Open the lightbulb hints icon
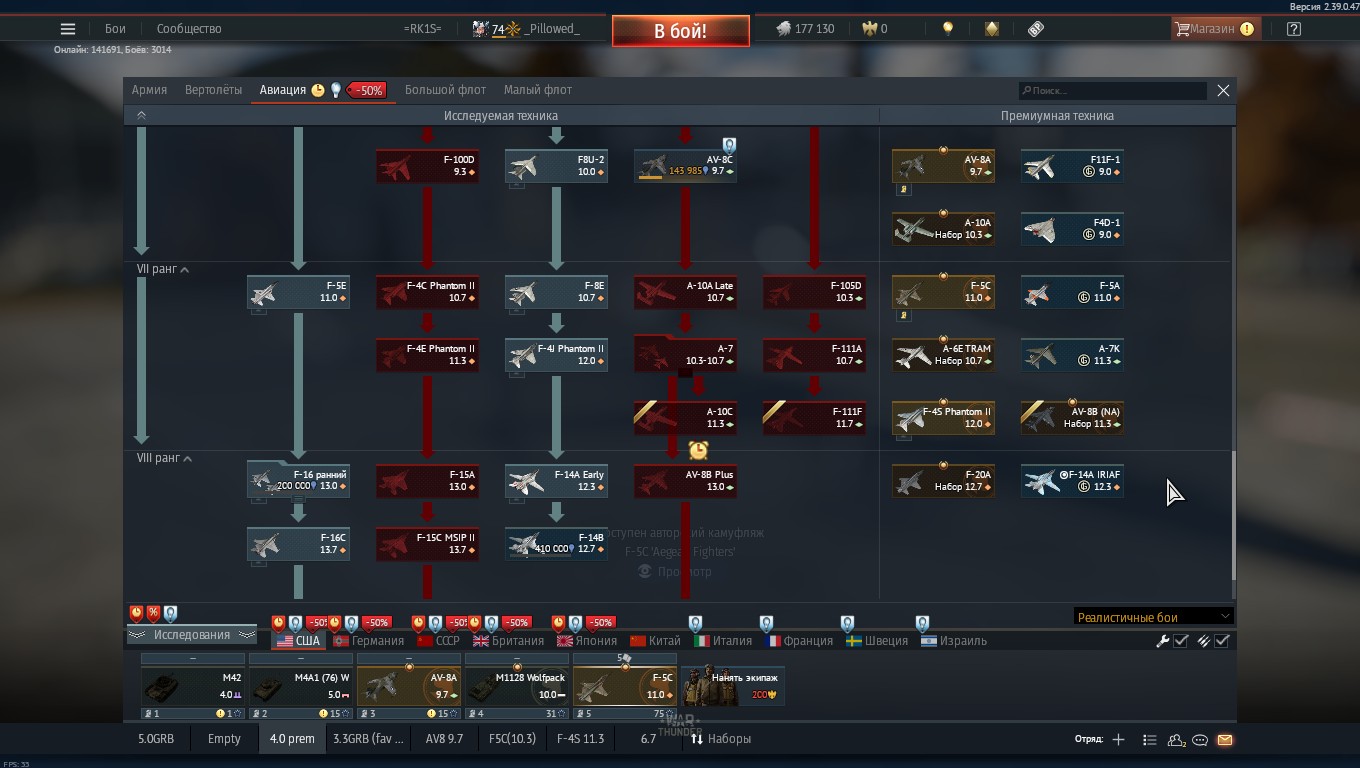The width and height of the screenshot is (1360, 768). click(948, 29)
